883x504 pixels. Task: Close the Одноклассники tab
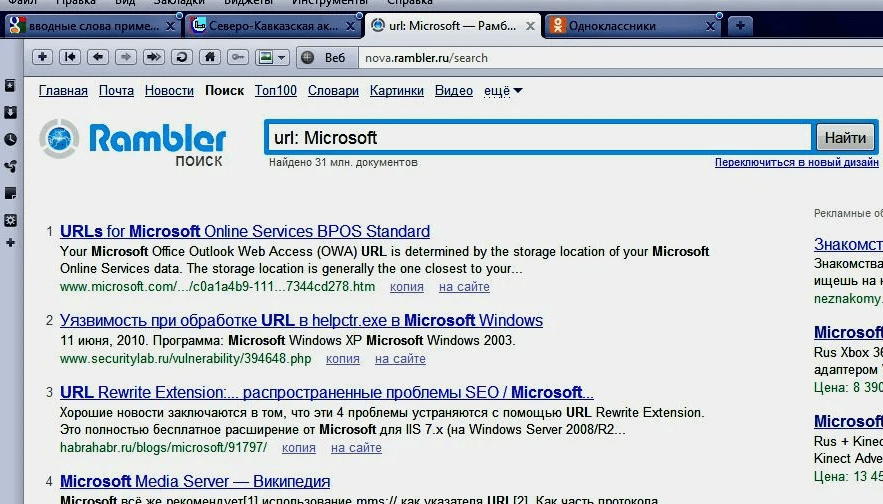[710, 26]
